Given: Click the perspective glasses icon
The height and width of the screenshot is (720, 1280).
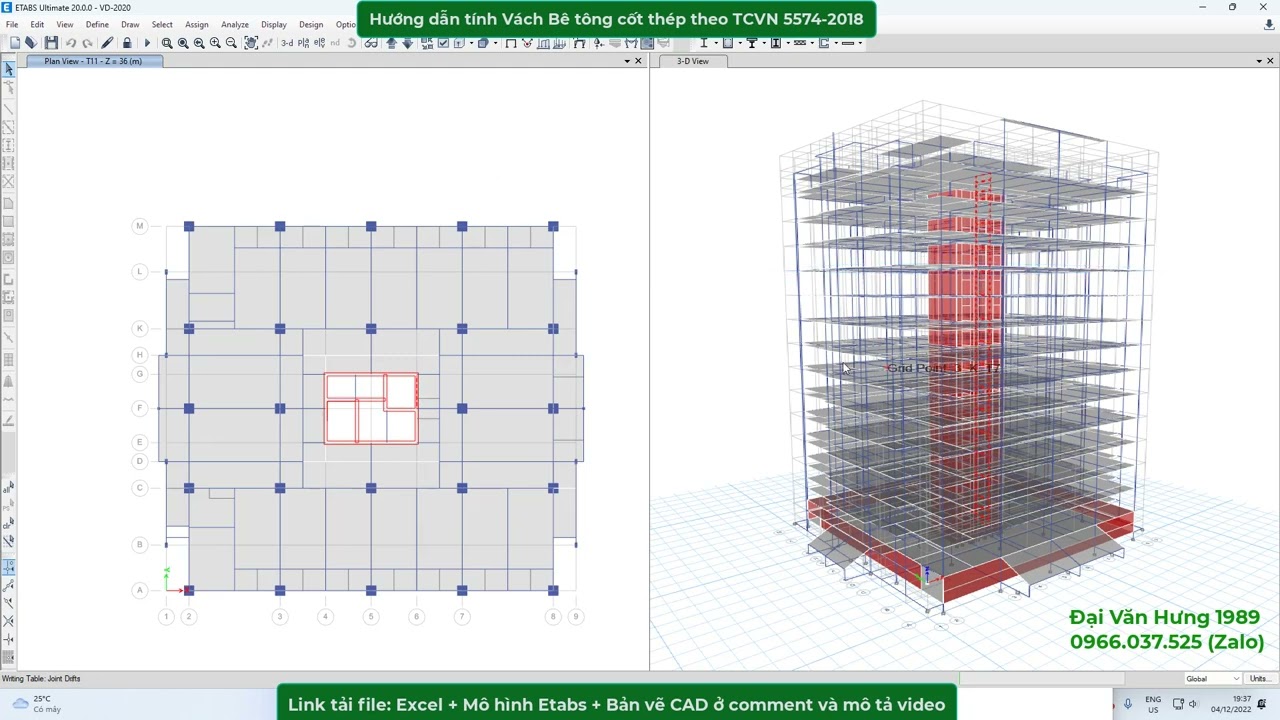Looking at the screenshot, I should click(371, 43).
